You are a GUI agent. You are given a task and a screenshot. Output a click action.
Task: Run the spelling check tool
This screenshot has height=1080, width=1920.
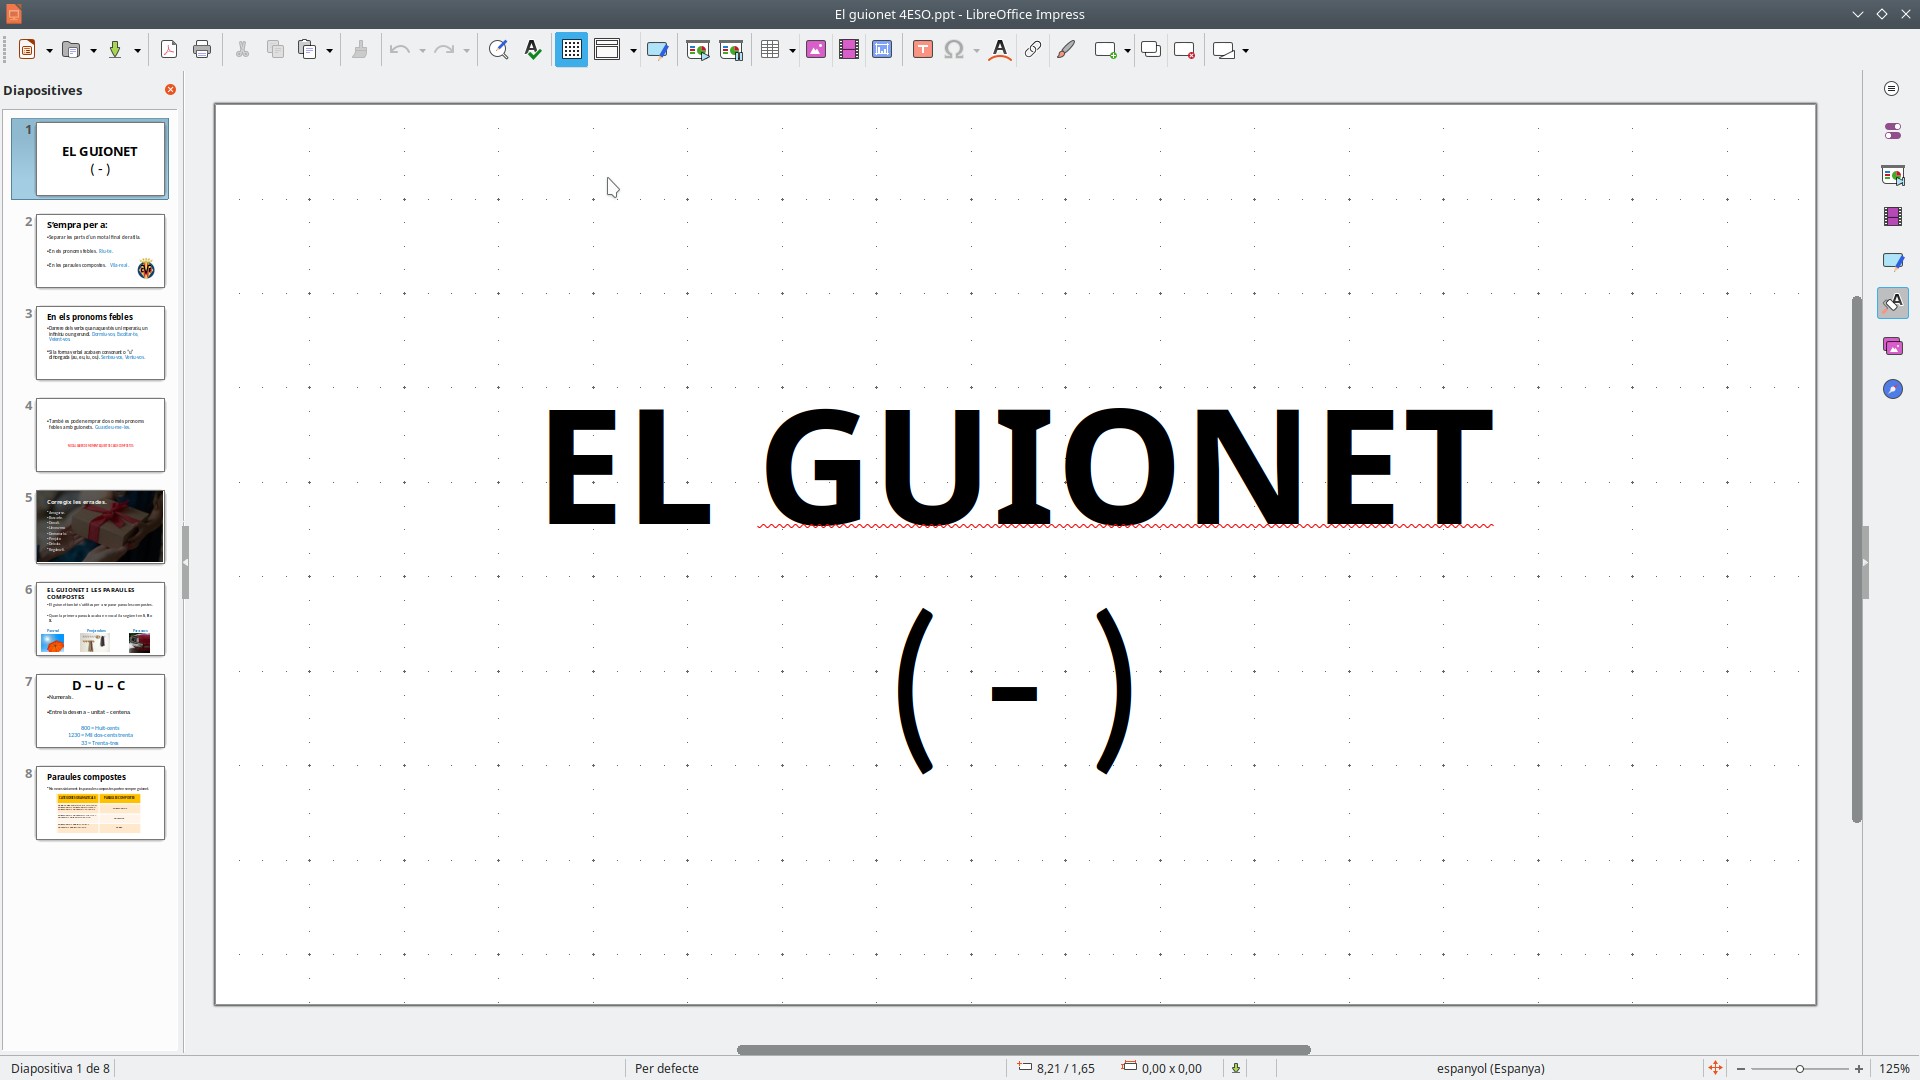pos(533,50)
